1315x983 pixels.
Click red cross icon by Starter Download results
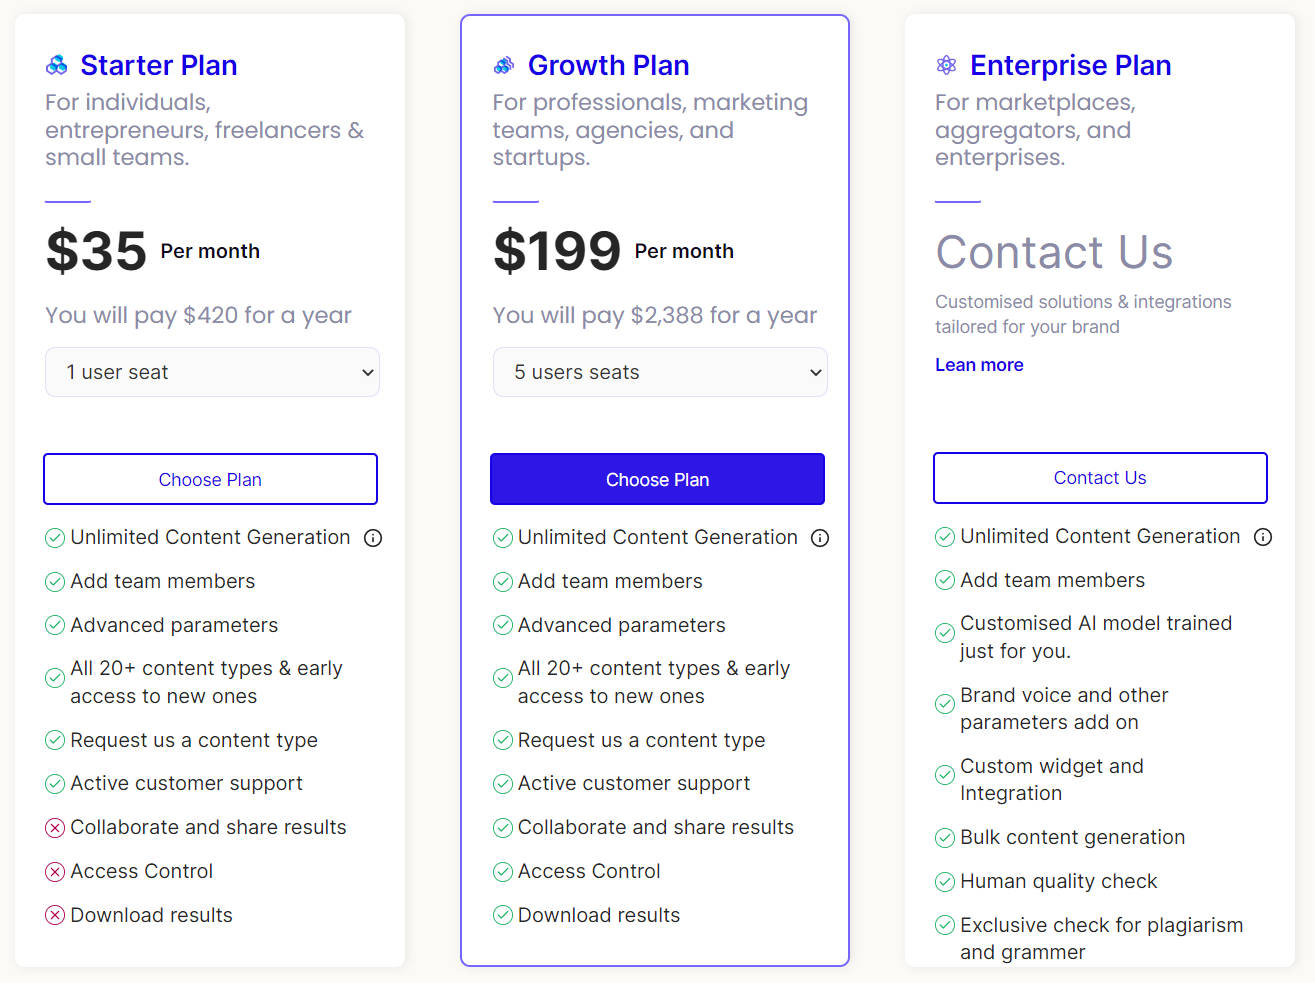click(x=55, y=915)
